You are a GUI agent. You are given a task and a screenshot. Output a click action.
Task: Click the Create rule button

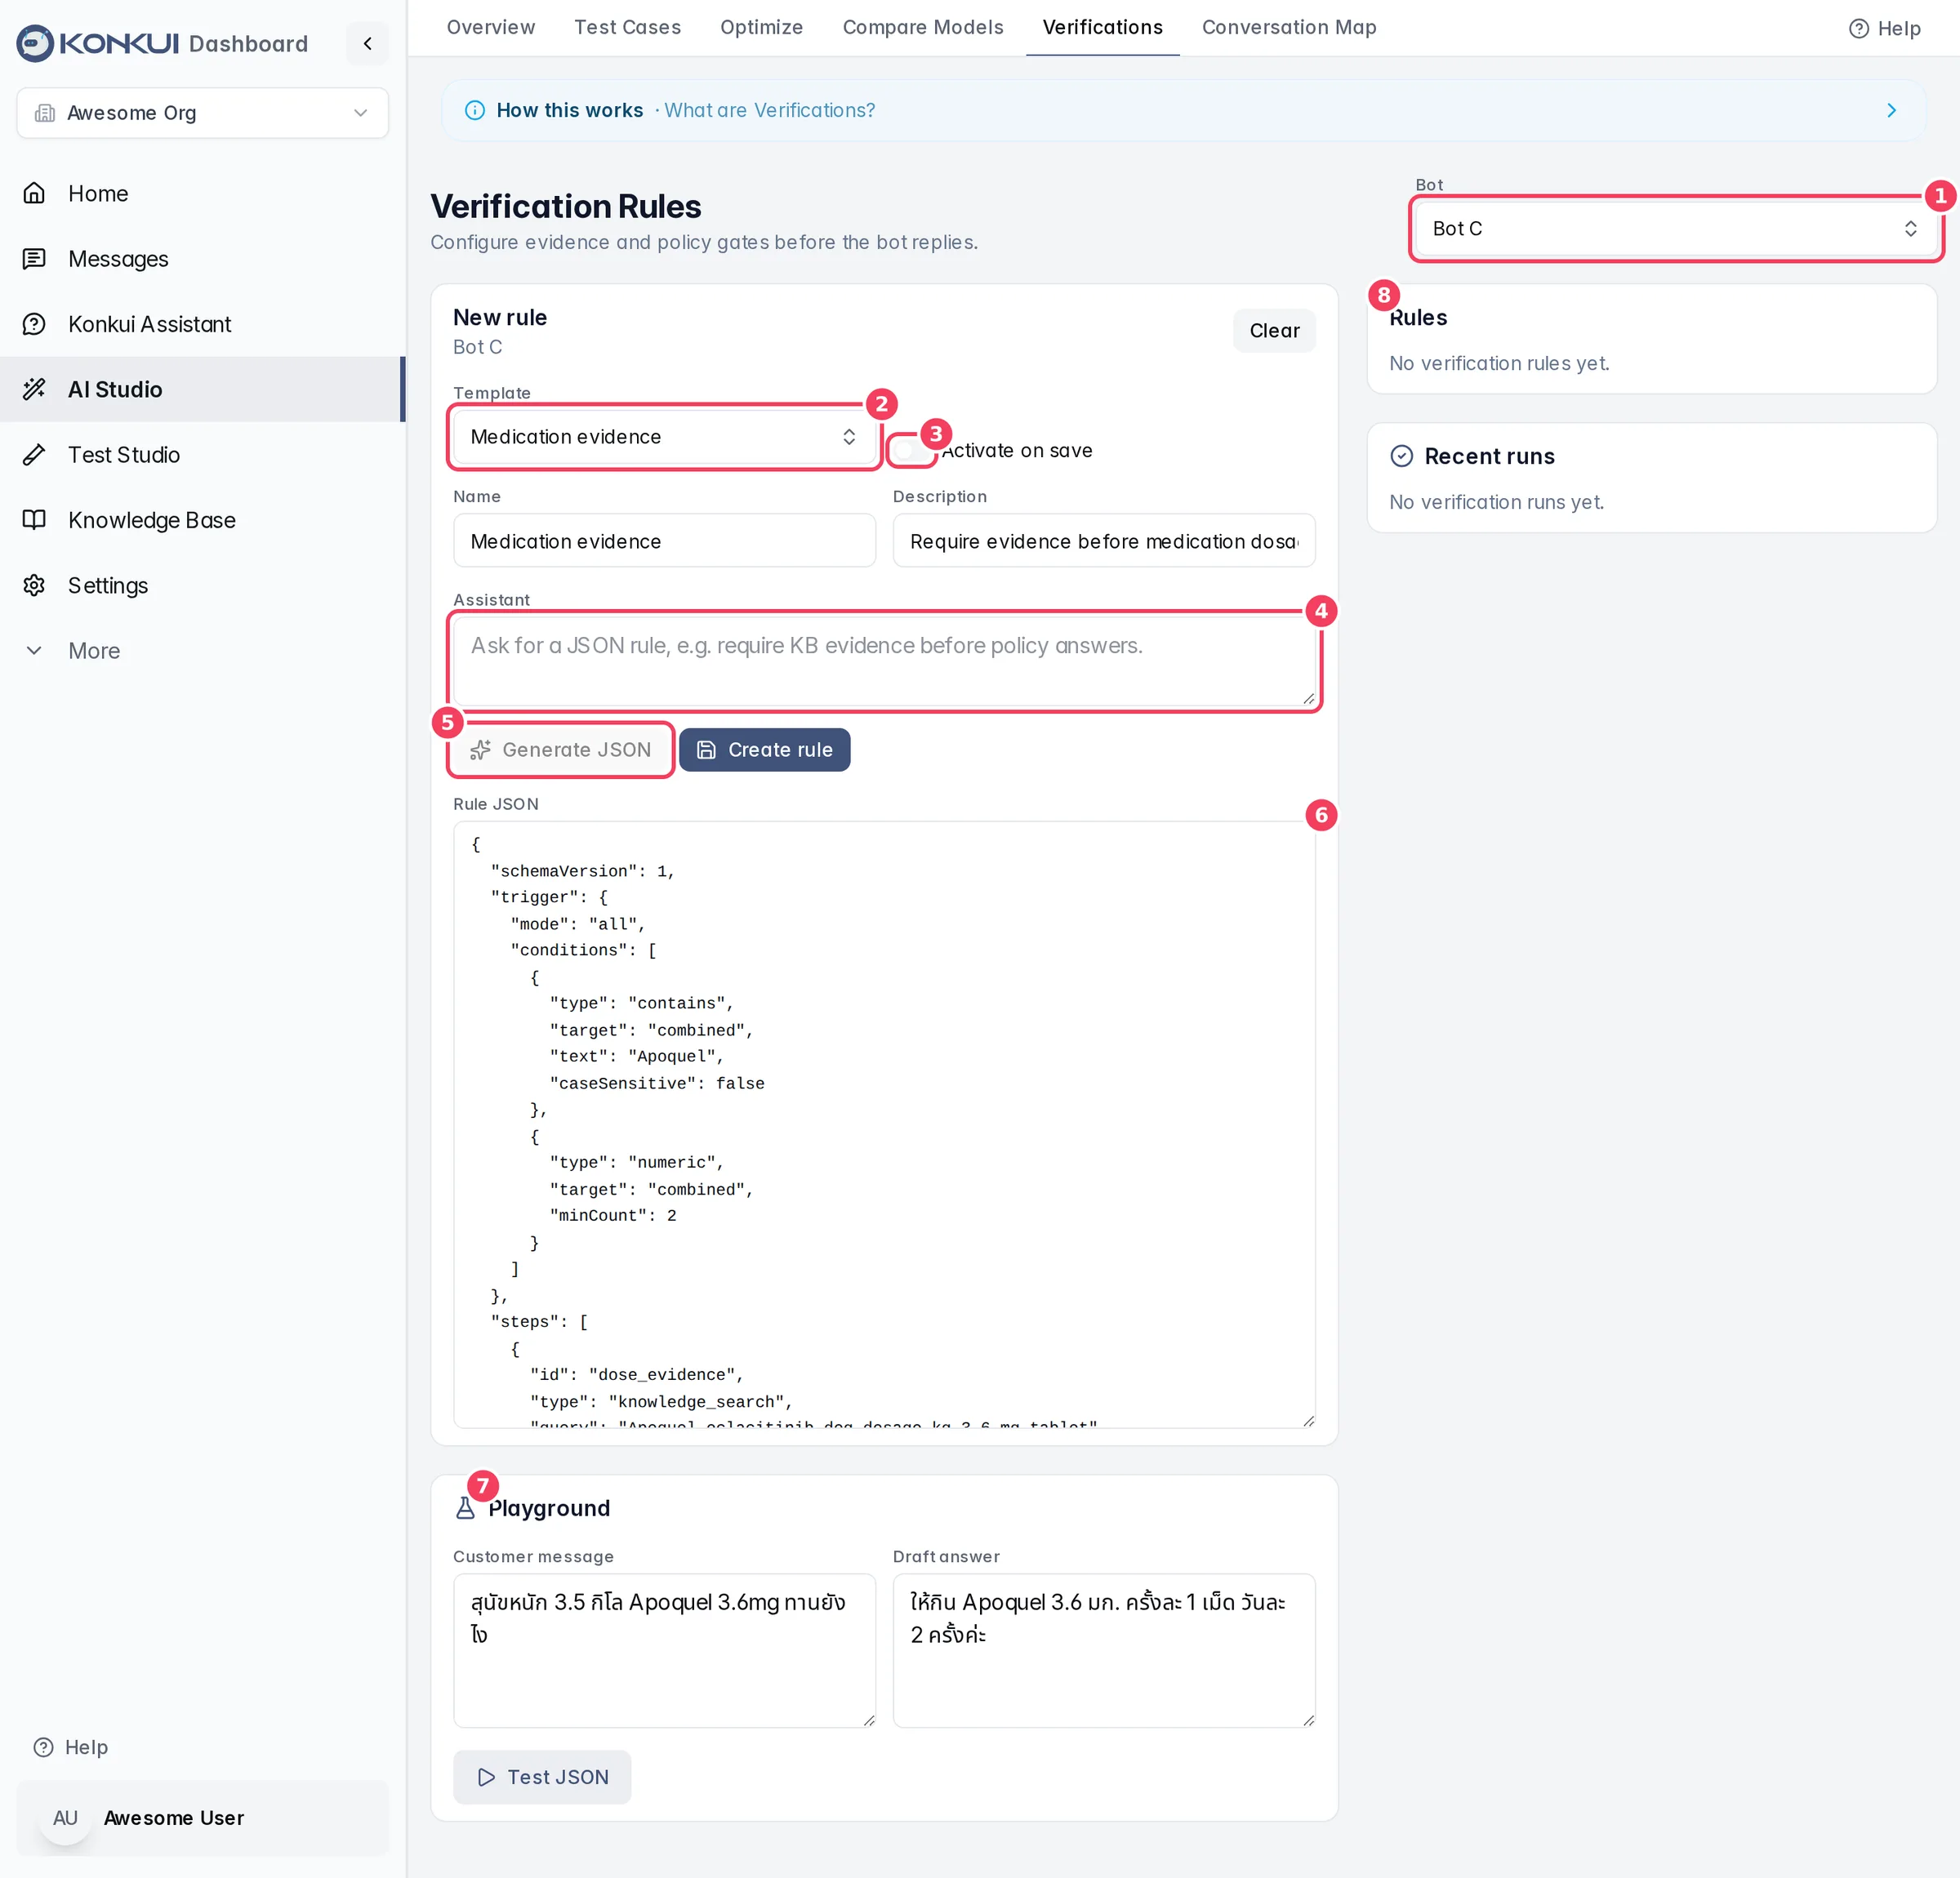coord(765,750)
